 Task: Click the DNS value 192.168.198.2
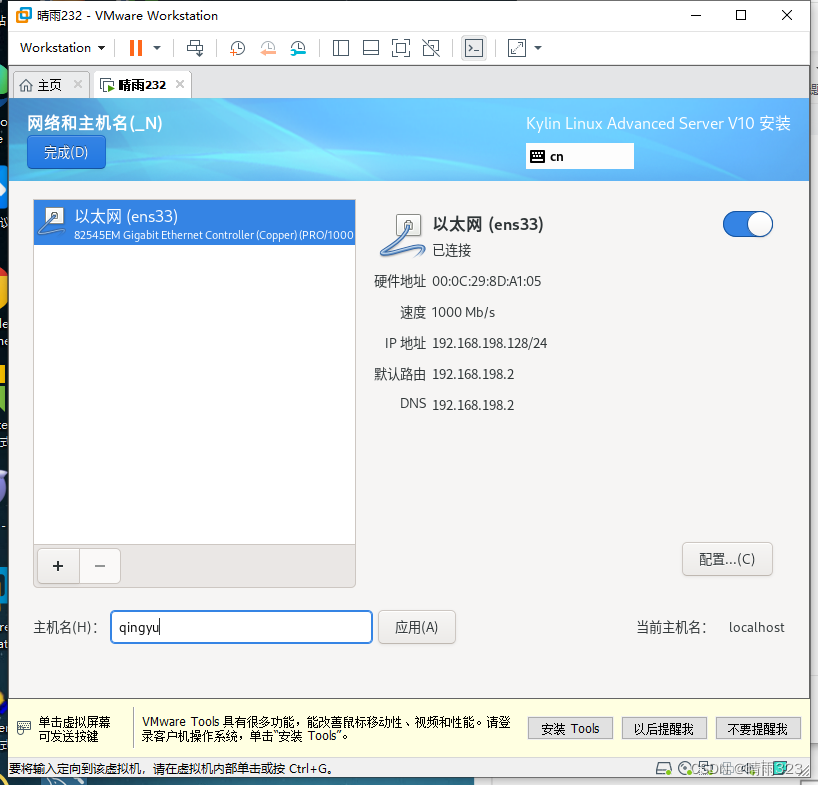click(x=473, y=405)
